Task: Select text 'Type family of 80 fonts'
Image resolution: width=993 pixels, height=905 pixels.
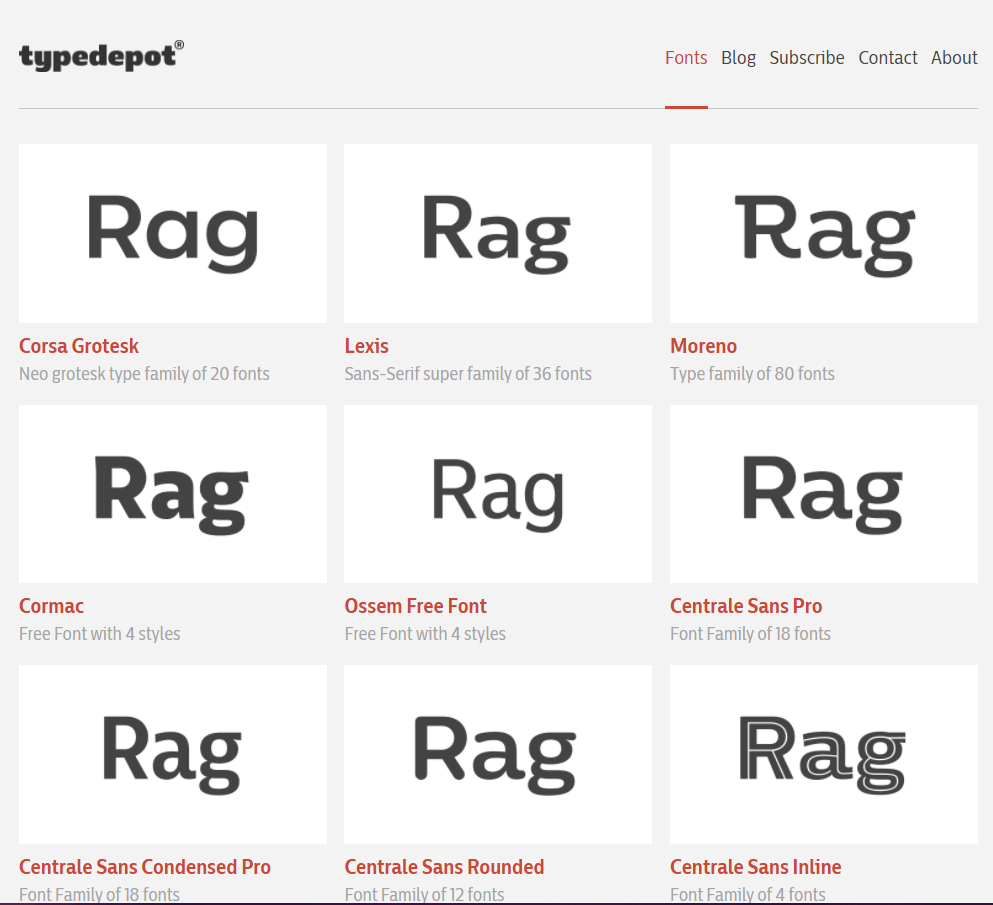Action: pos(752,374)
